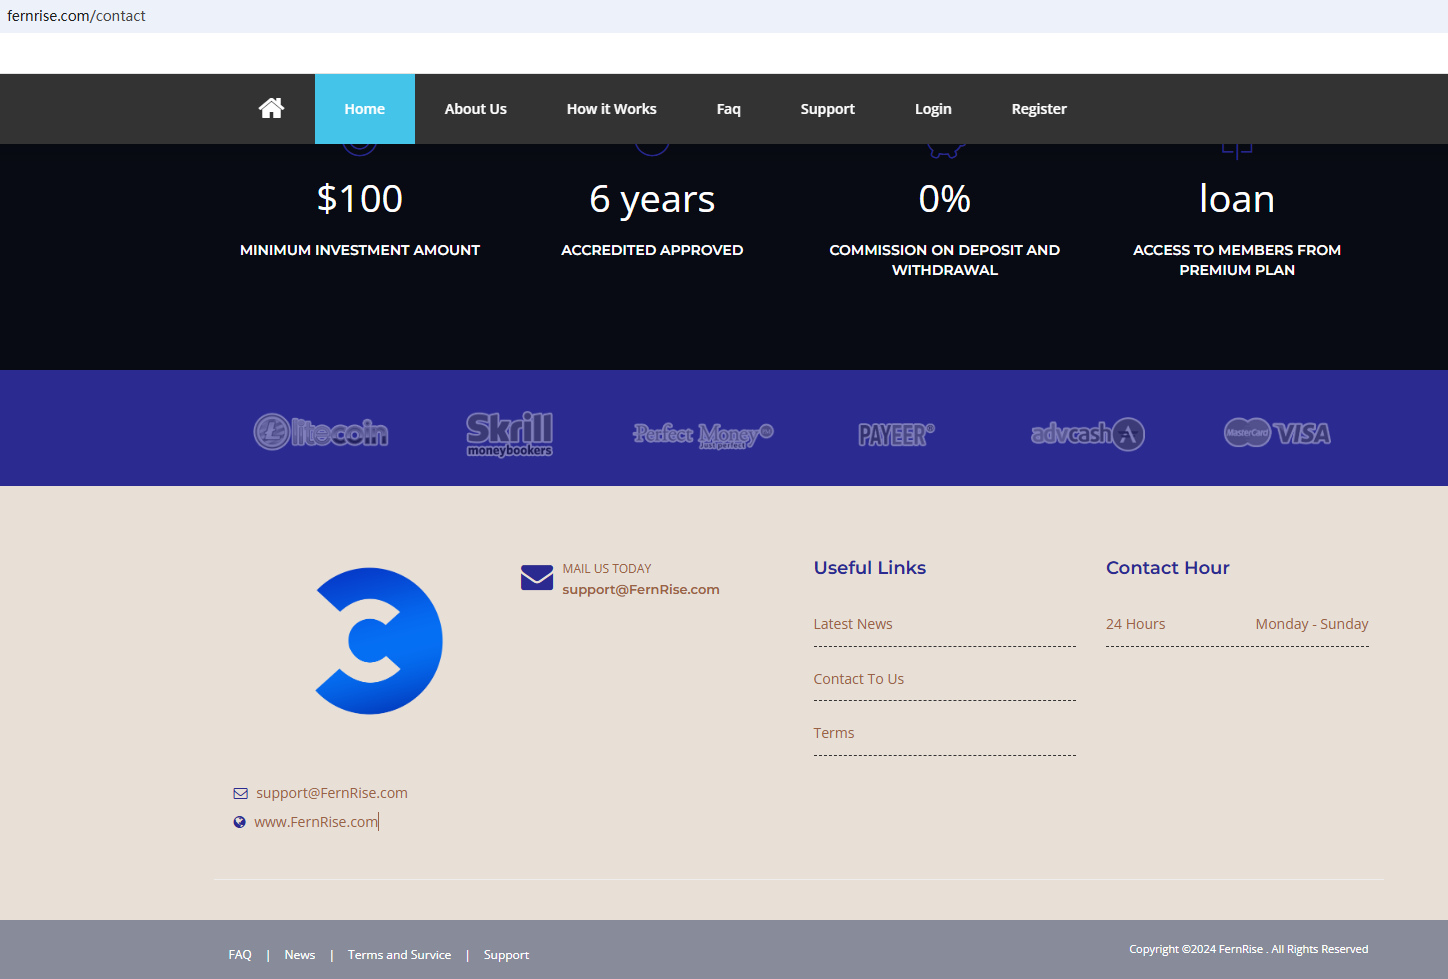Click the home icon in navbar
This screenshot has width=1448, height=979.
coord(271,109)
